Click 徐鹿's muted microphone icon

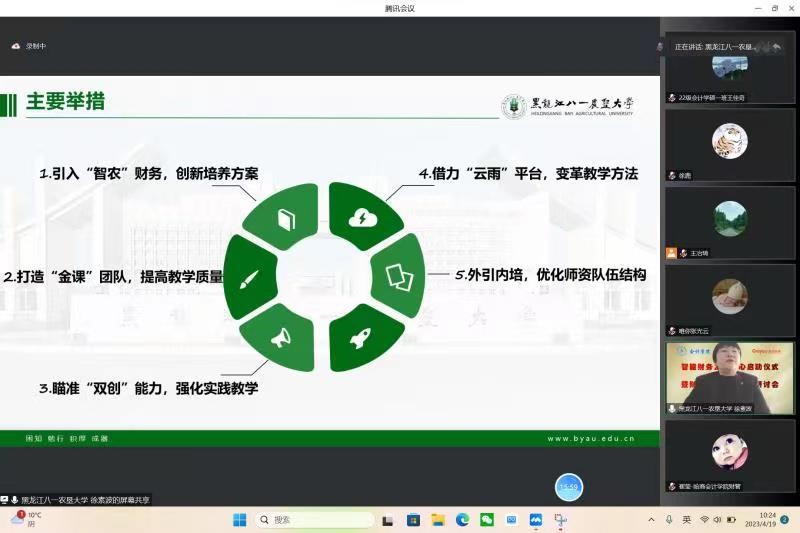[x=672, y=175]
